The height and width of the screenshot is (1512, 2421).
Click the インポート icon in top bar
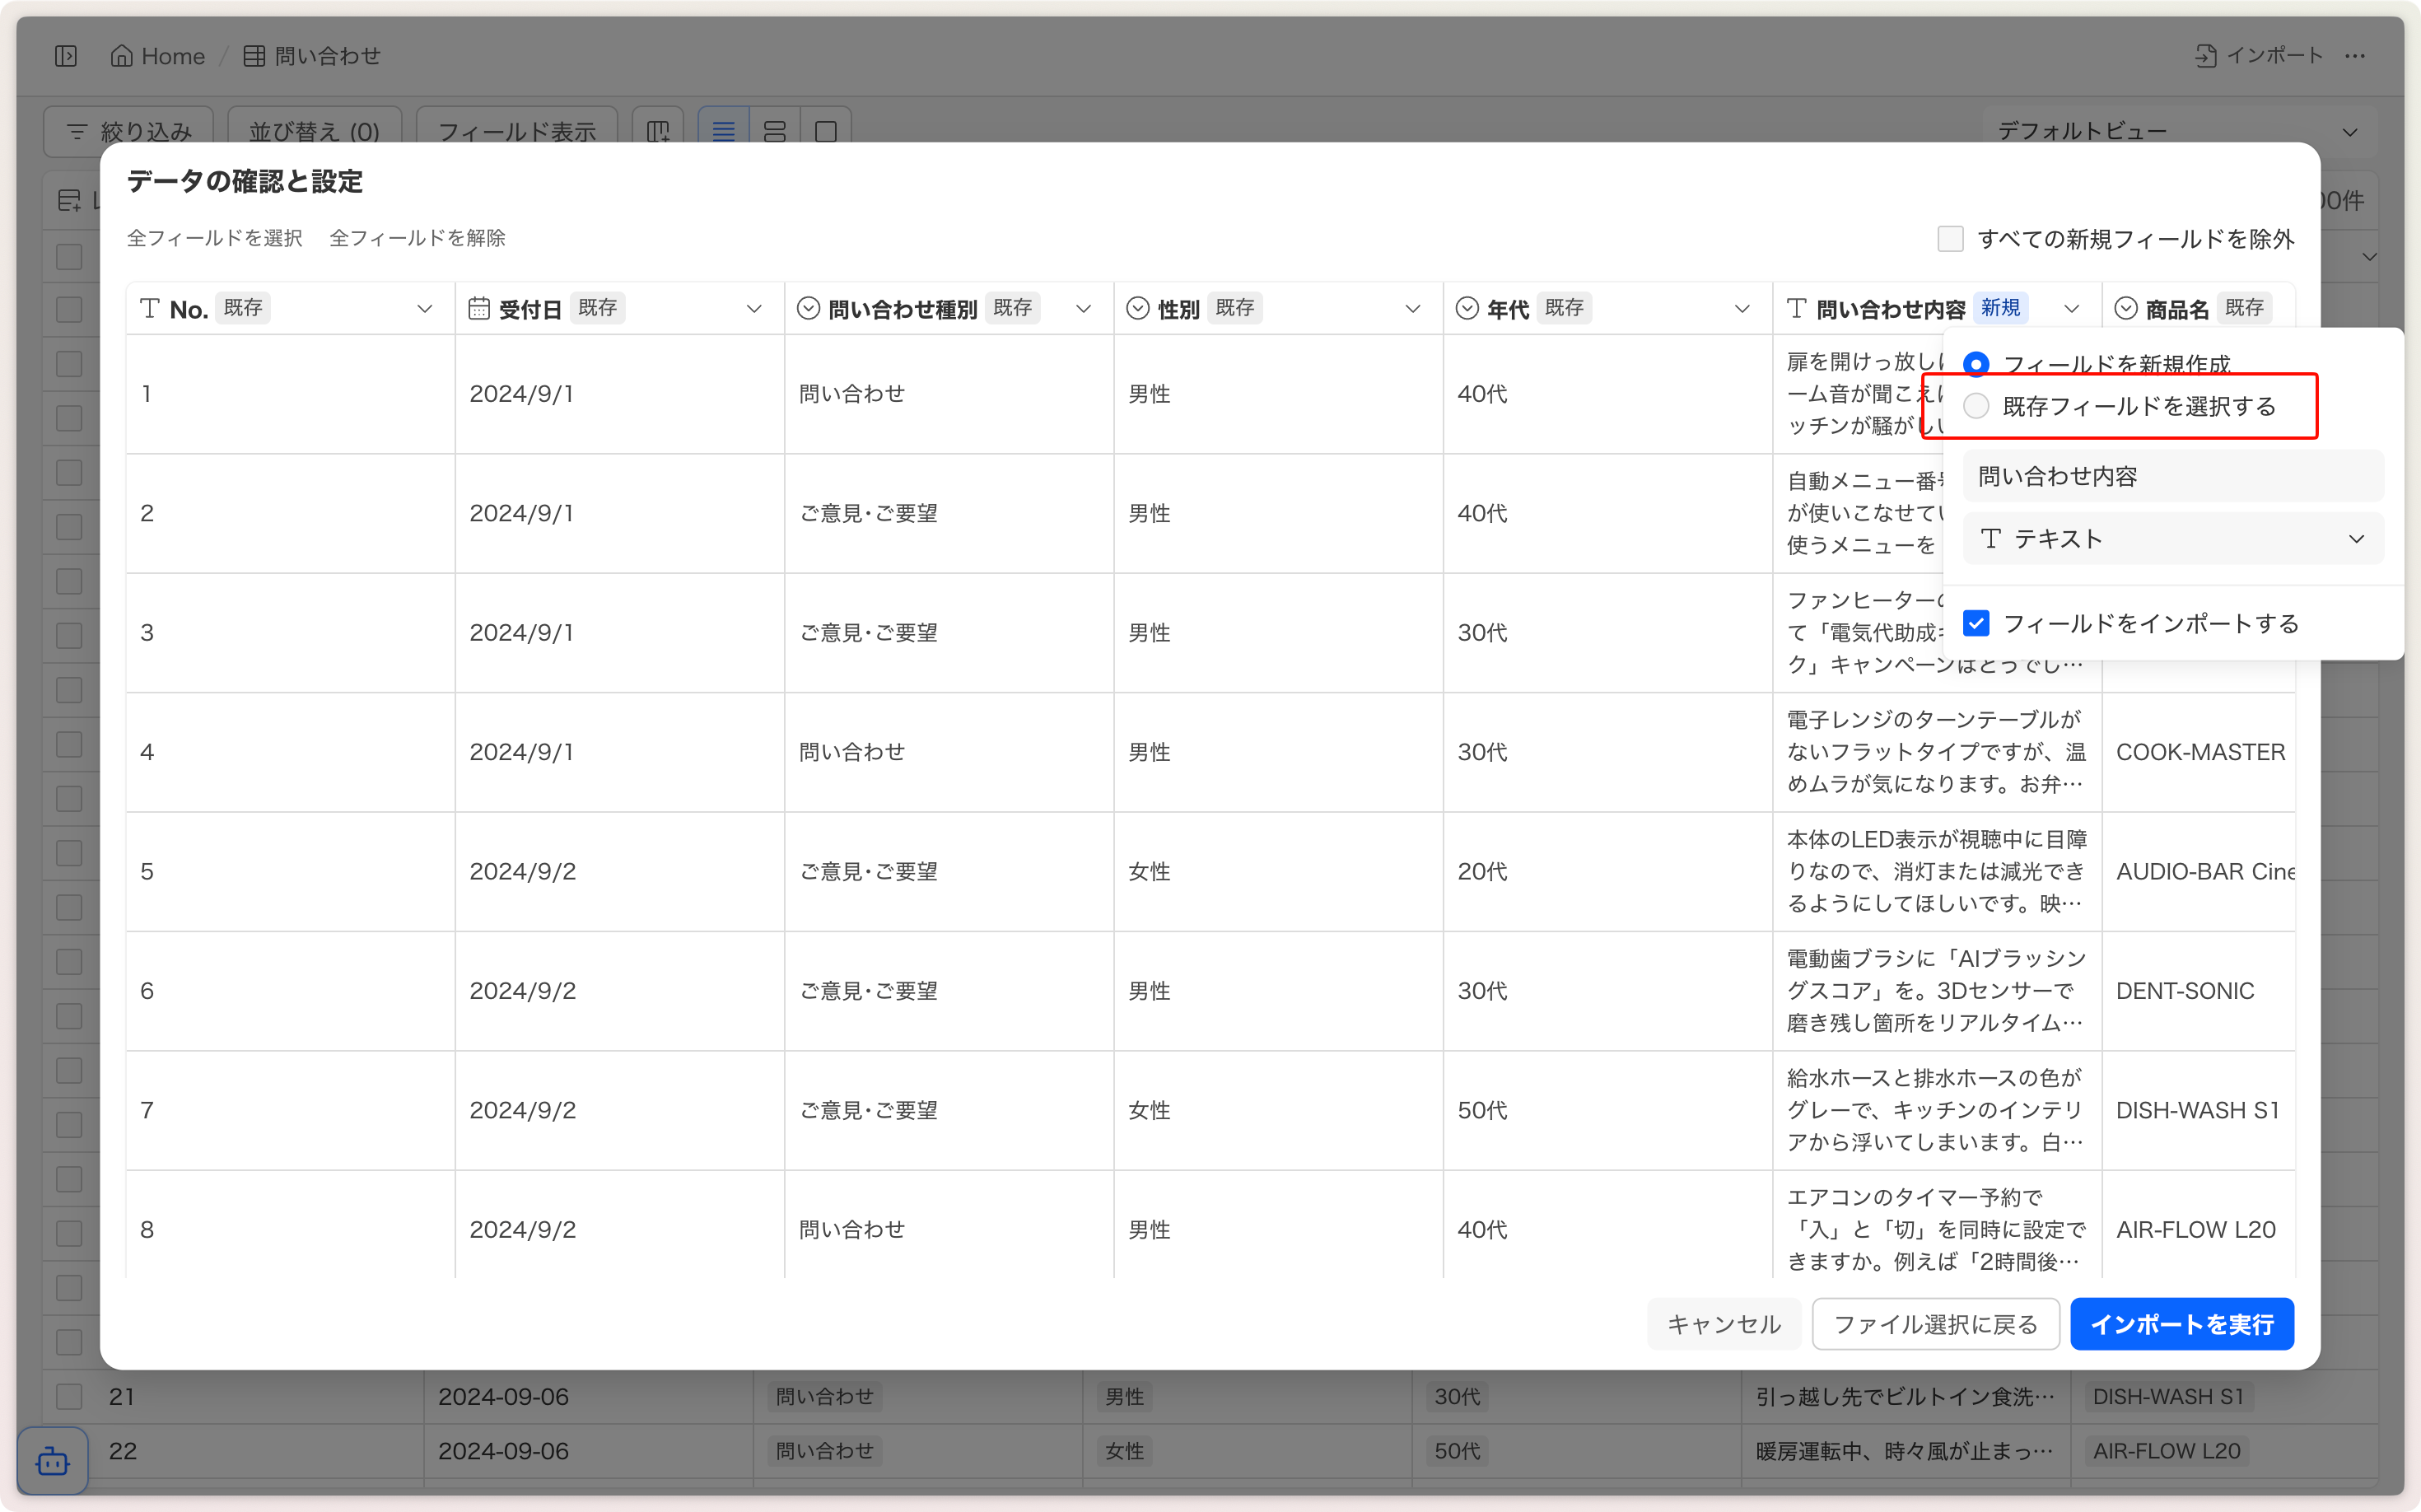[2205, 56]
